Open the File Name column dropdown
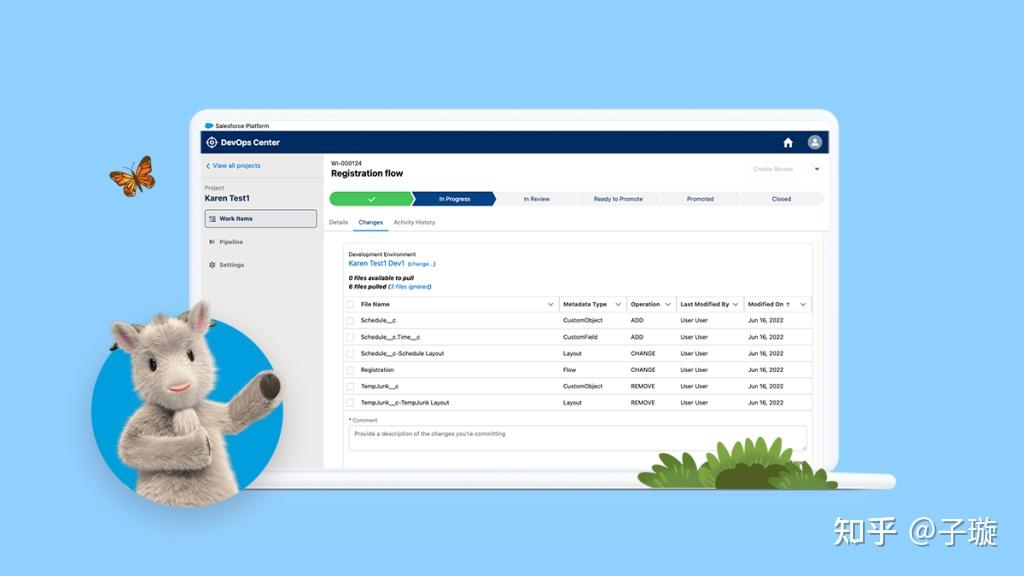The image size is (1024, 576). pos(550,303)
